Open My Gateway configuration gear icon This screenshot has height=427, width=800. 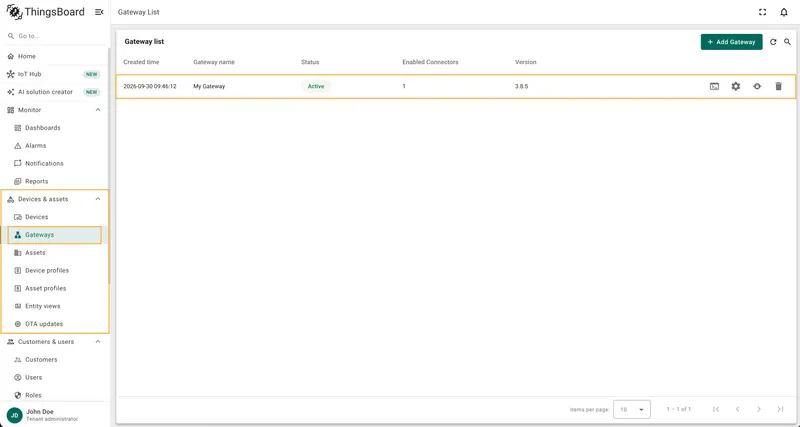click(736, 86)
